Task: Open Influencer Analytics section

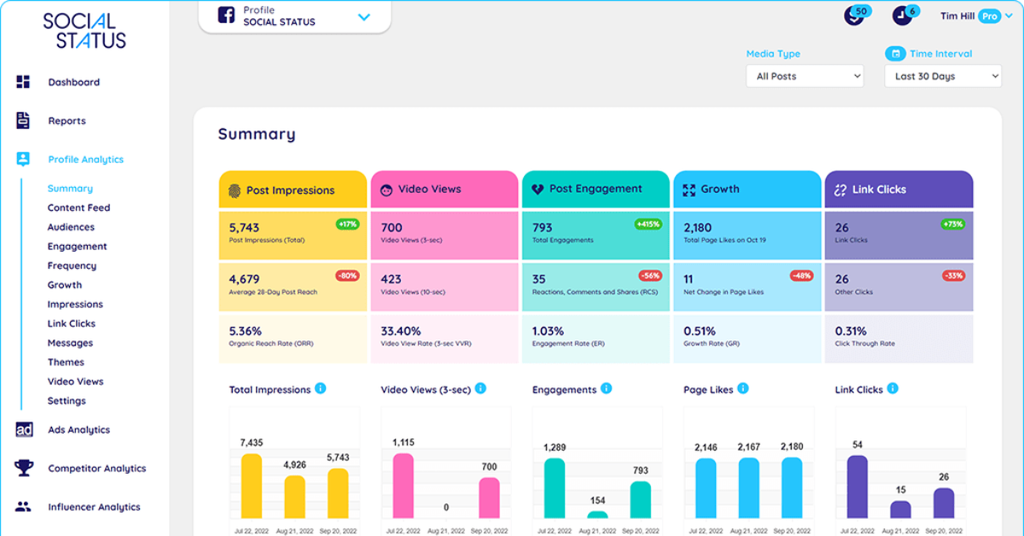Action: (94, 506)
